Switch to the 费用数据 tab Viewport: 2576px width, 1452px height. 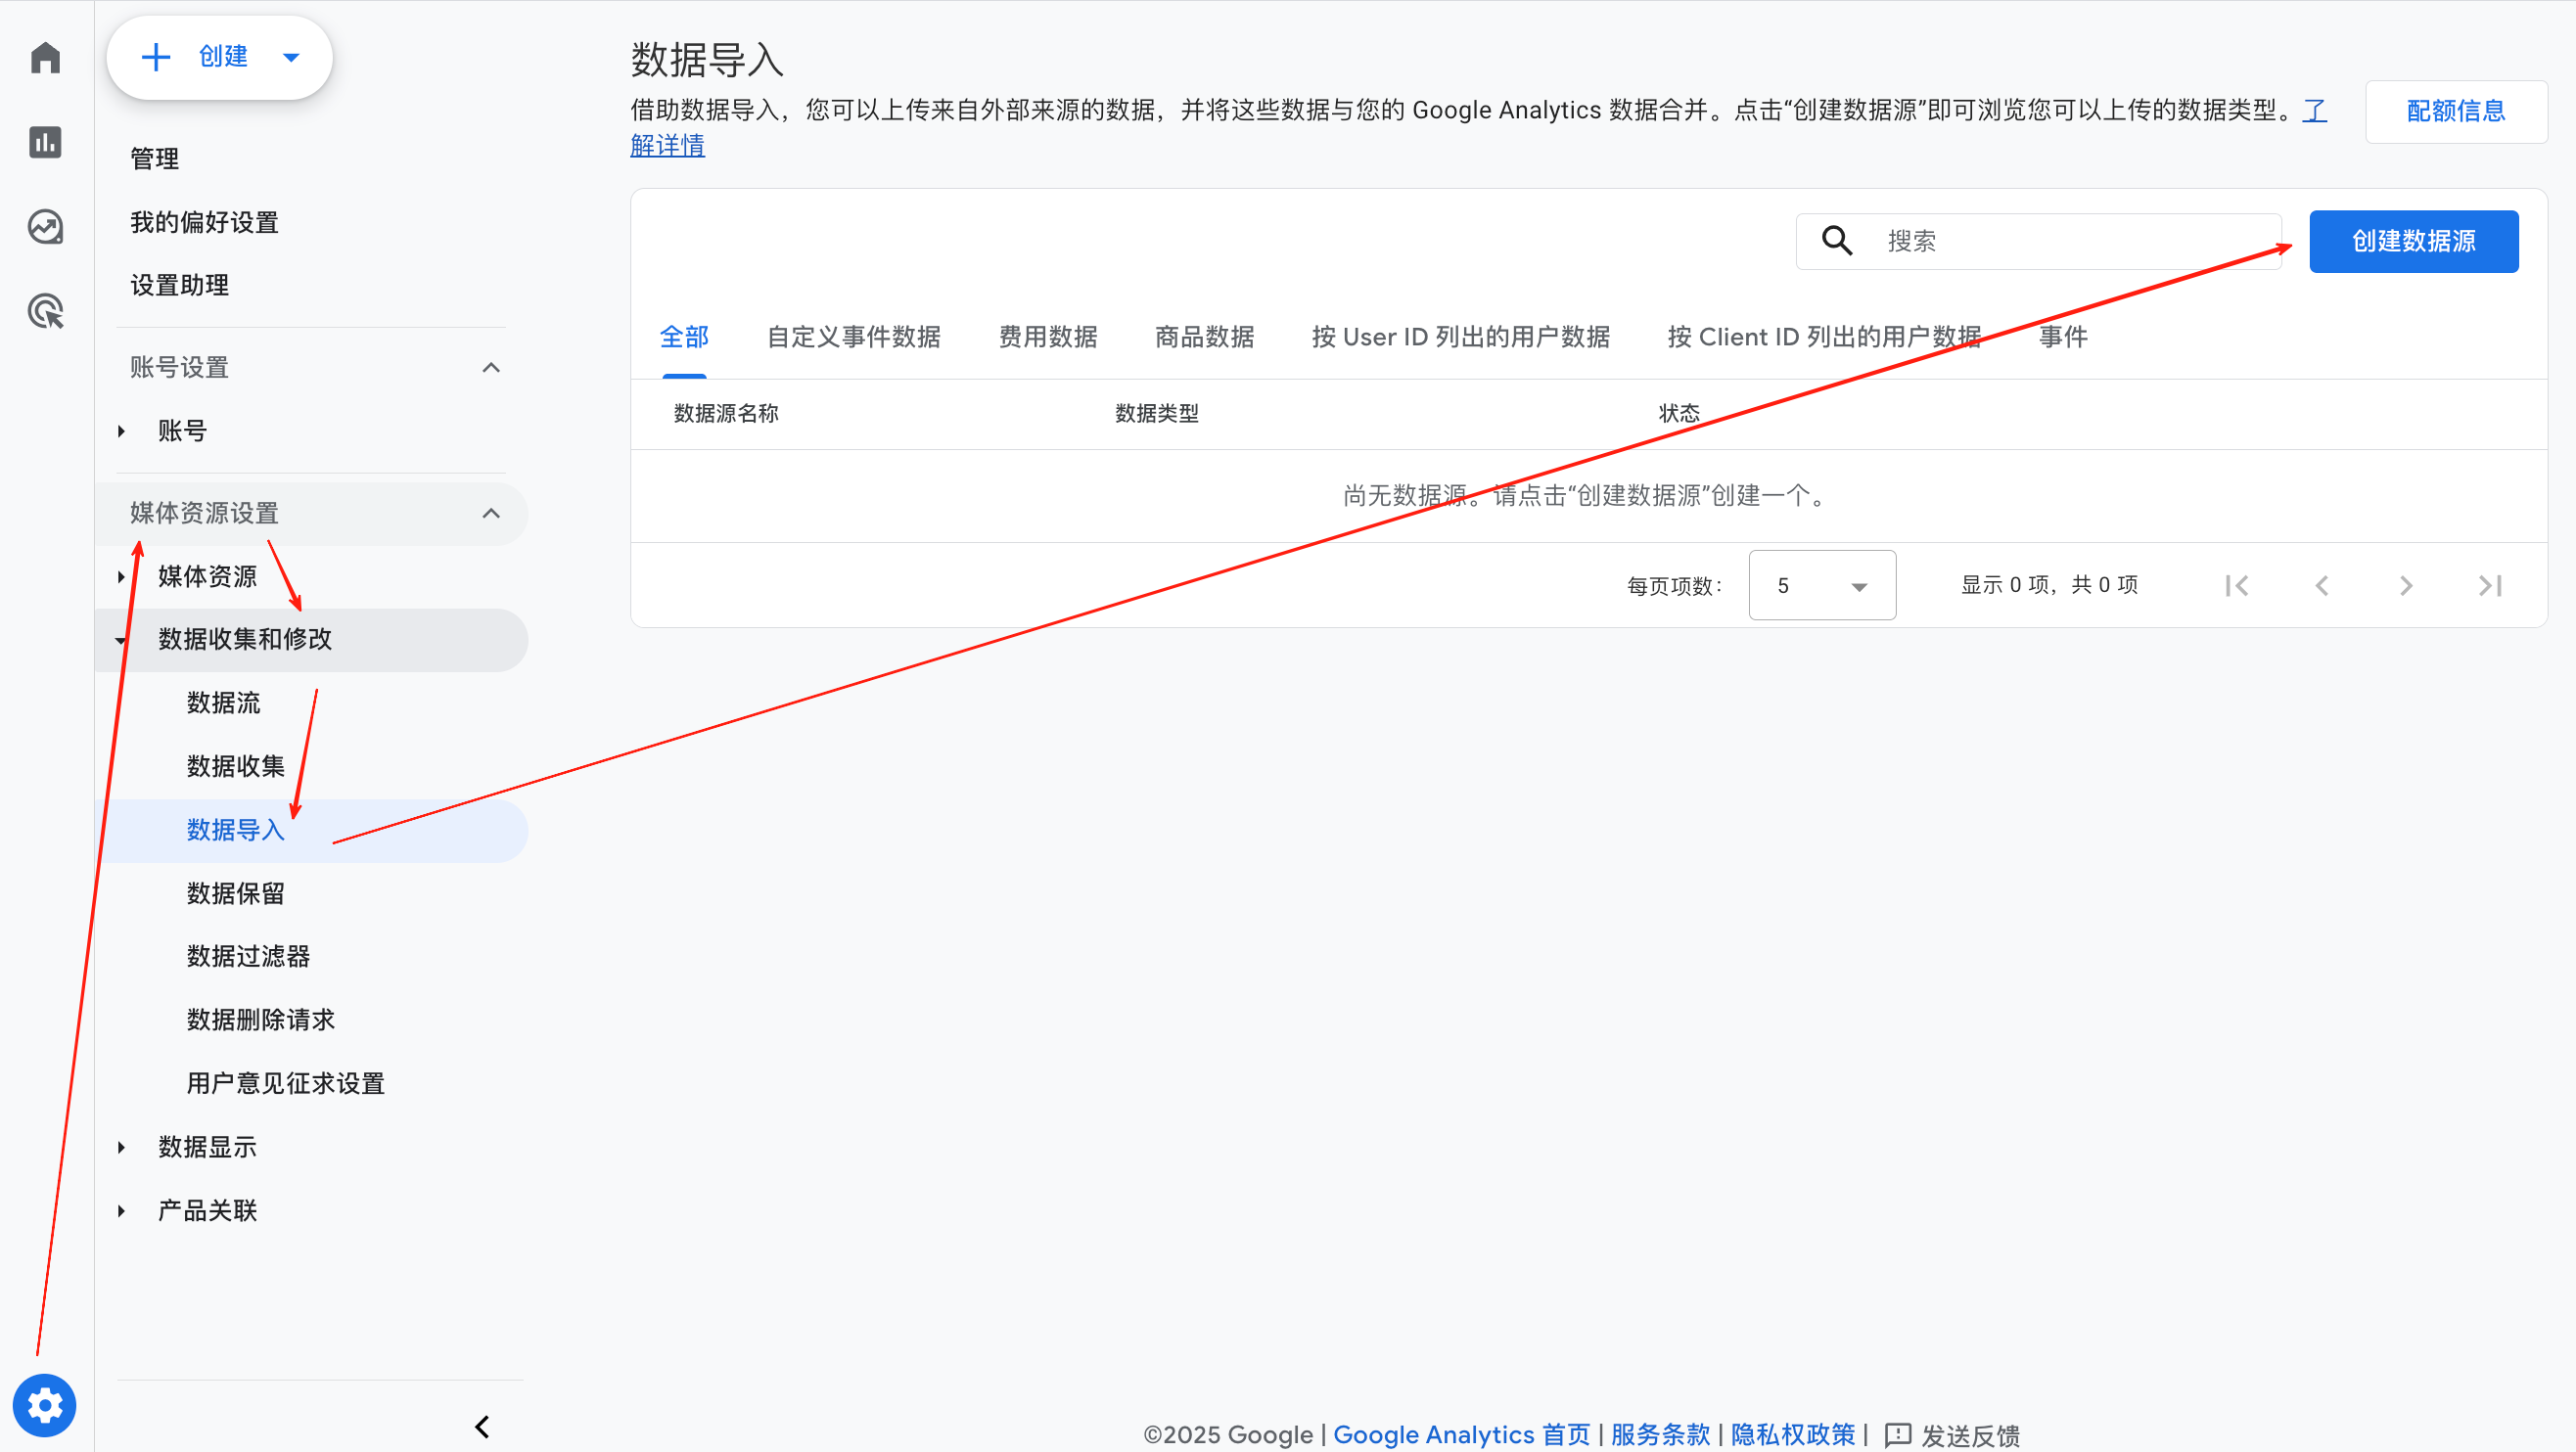point(1047,337)
